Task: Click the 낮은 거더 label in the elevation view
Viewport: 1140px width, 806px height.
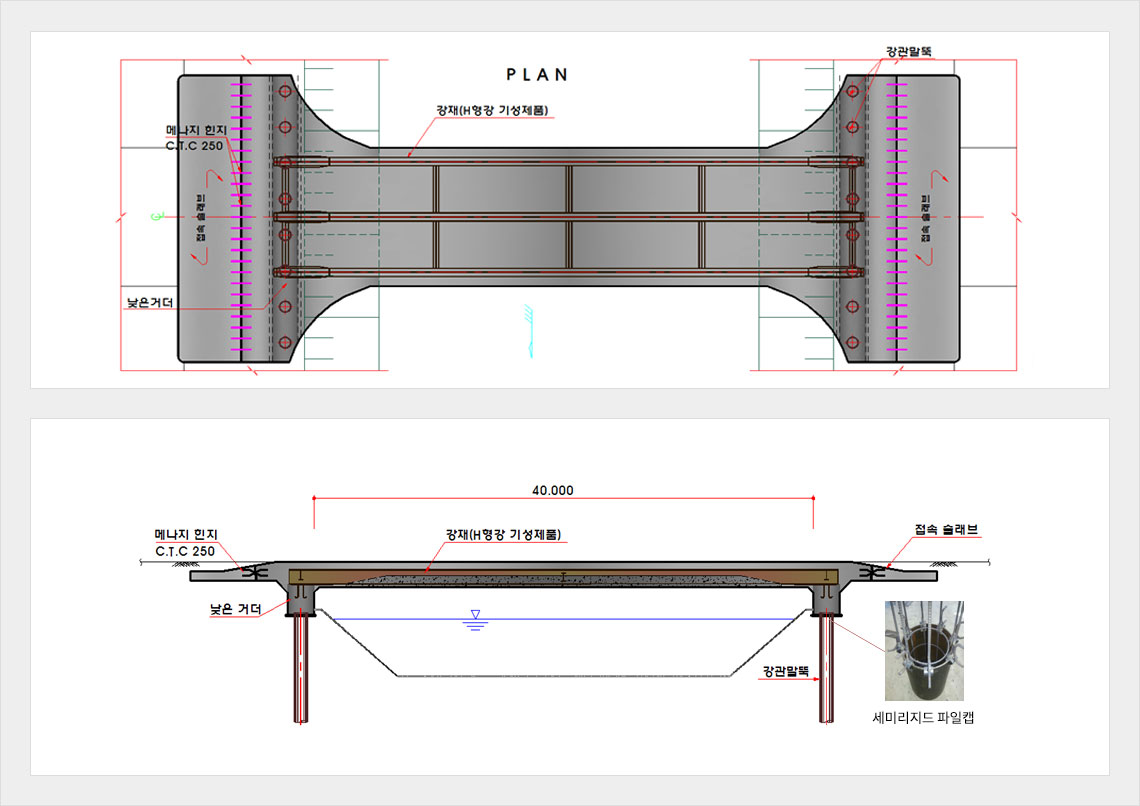Action: (x=235, y=607)
